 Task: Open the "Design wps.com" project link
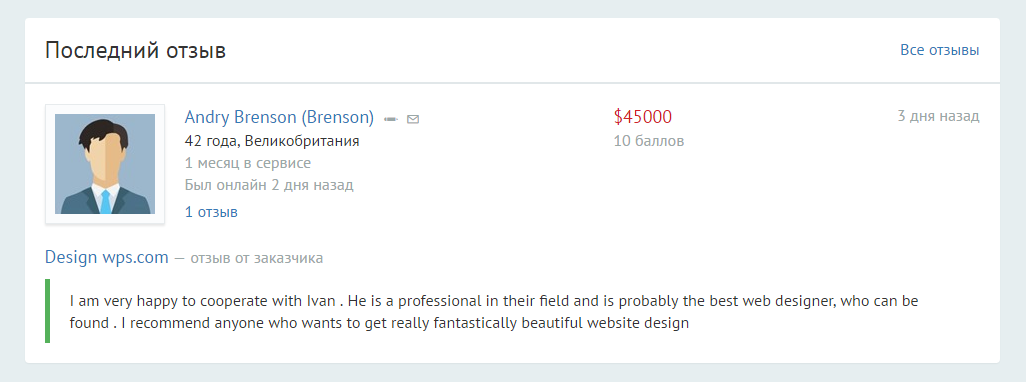tap(107, 257)
